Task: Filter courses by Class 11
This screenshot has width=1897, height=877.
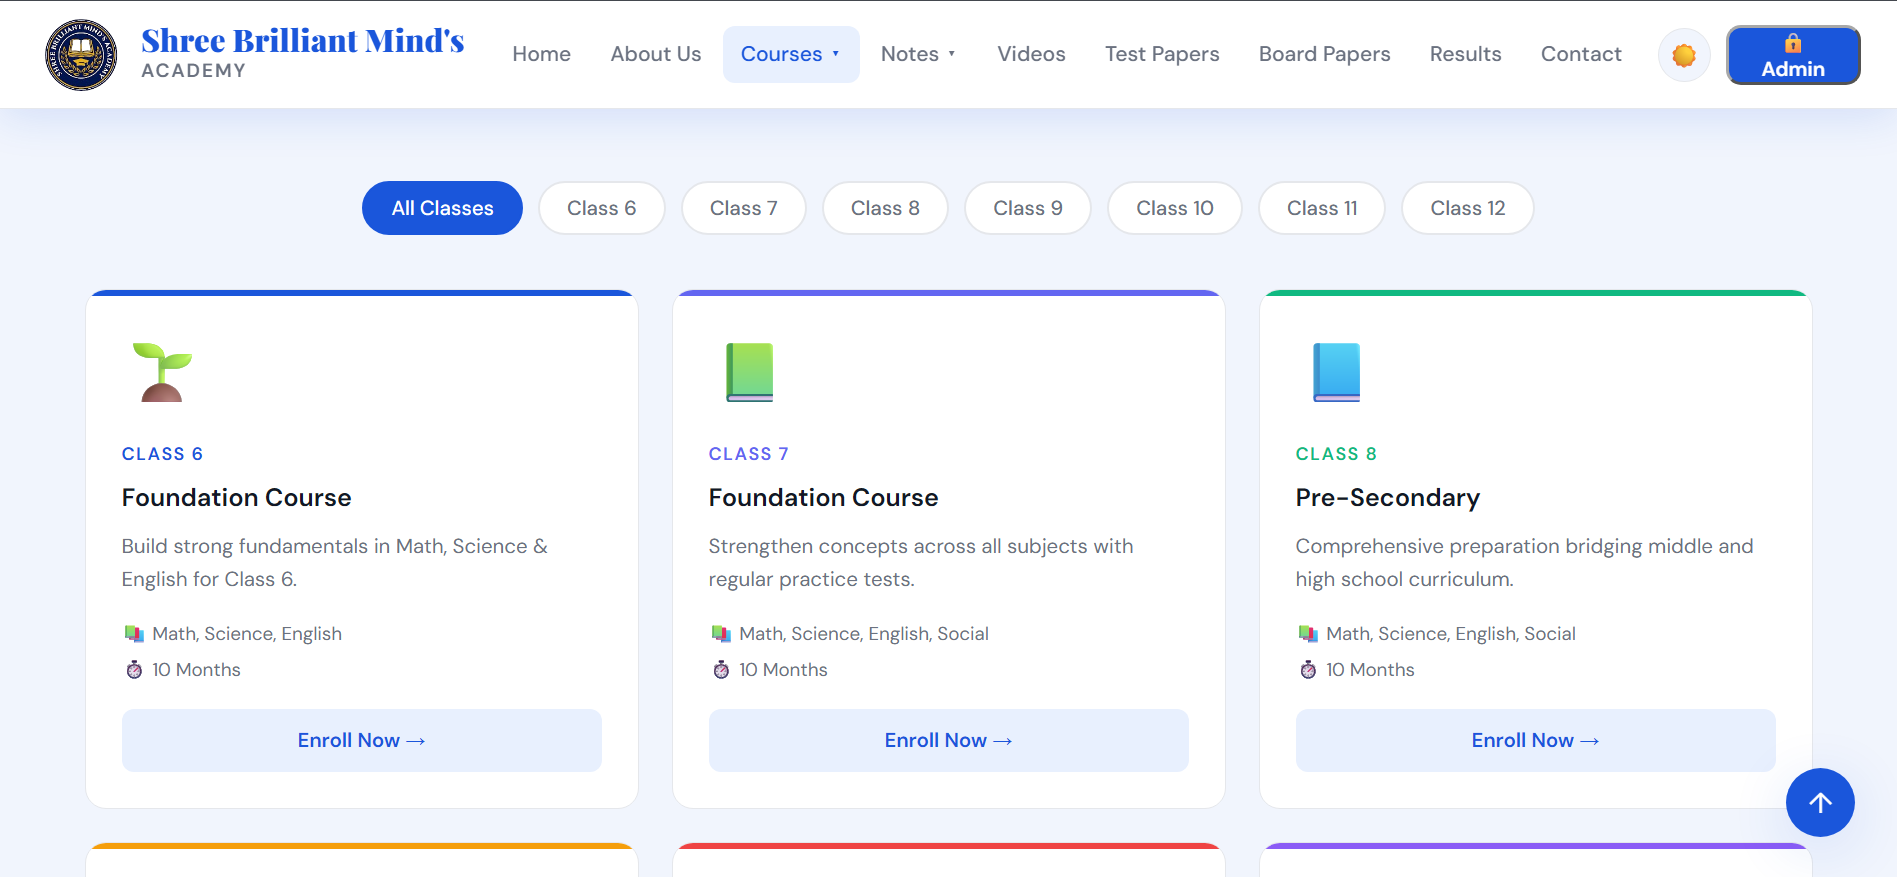Action: 1321,208
